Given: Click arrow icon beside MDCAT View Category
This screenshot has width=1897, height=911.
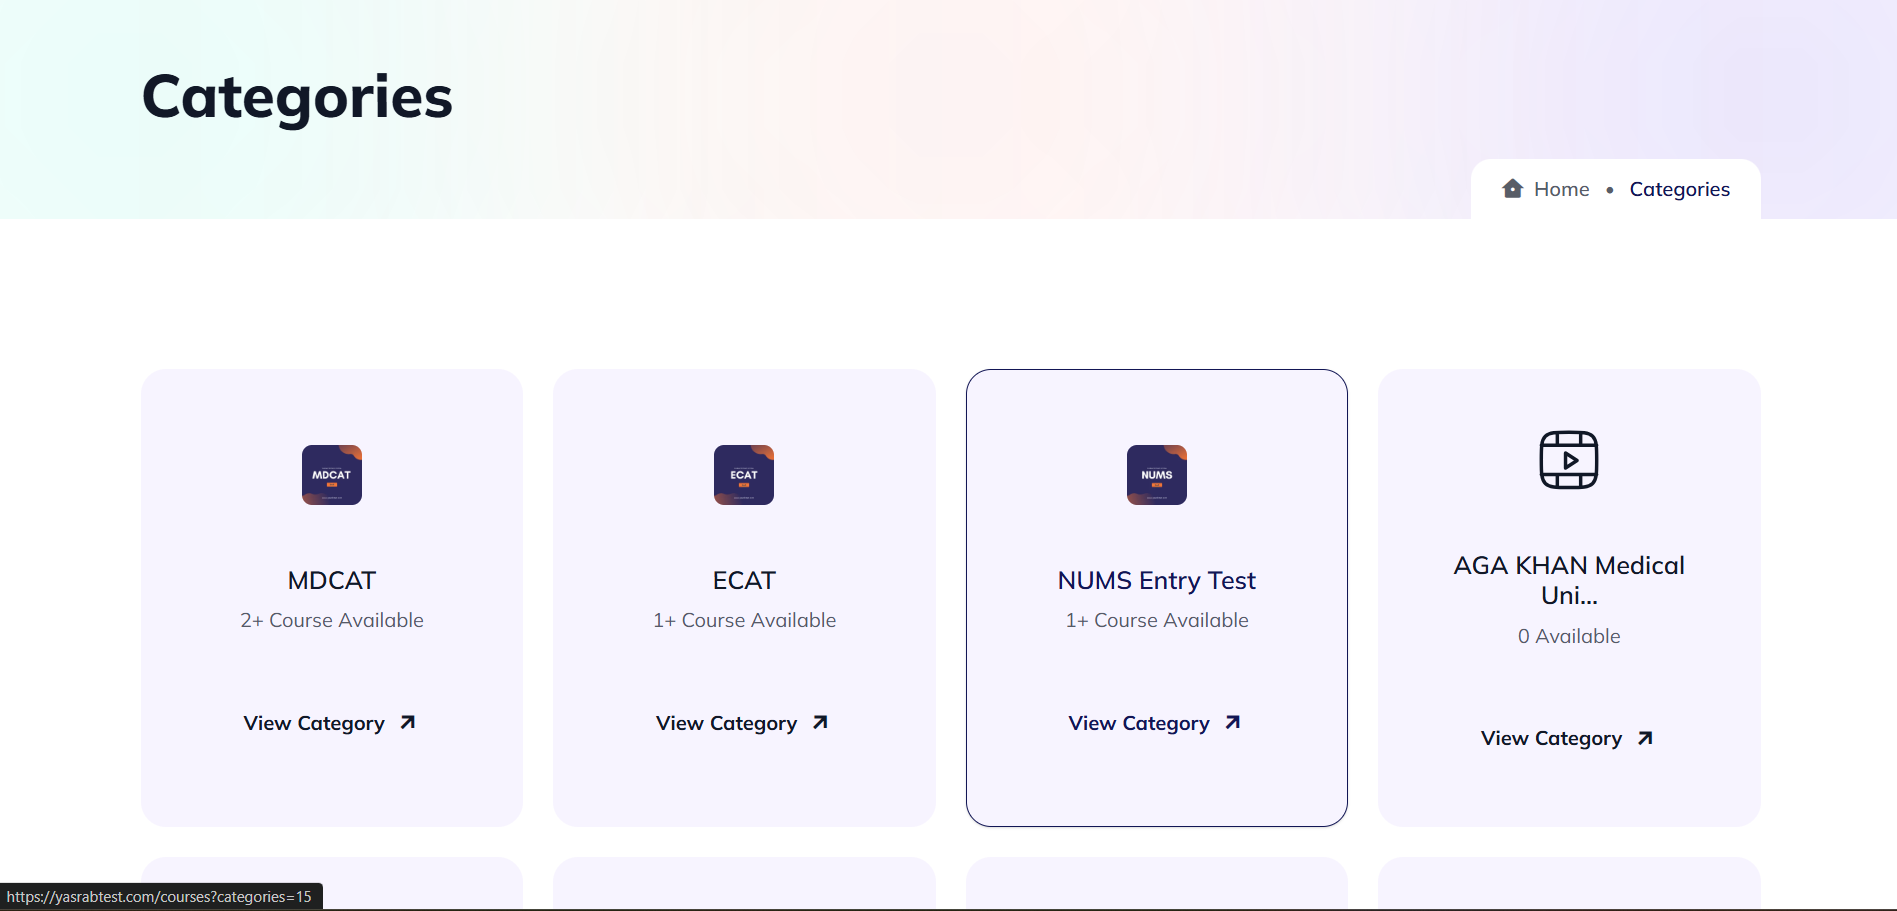Looking at the screenshot, I should coord(408,722).
